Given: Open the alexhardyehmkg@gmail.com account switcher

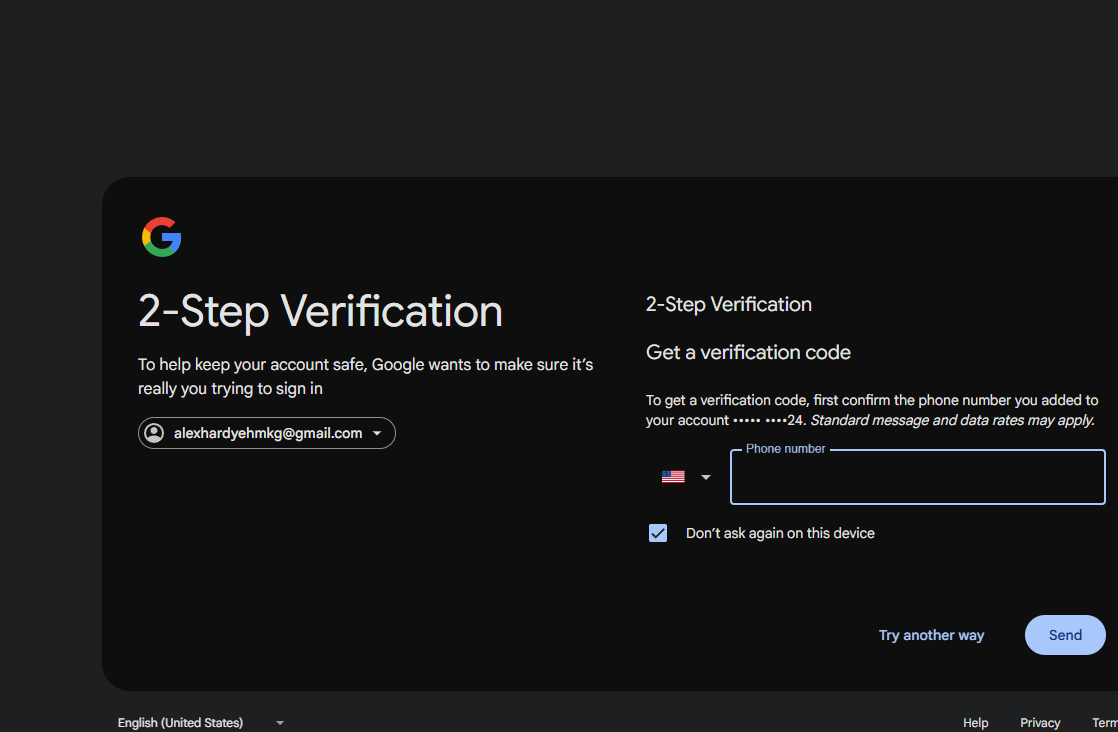Looking at the screenshot, I should click(x=267, y=433).
